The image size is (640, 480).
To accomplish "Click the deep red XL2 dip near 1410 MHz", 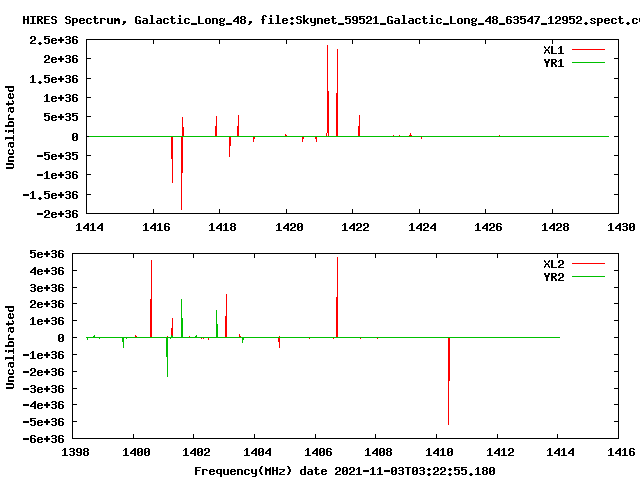I will tap(449, 381).
